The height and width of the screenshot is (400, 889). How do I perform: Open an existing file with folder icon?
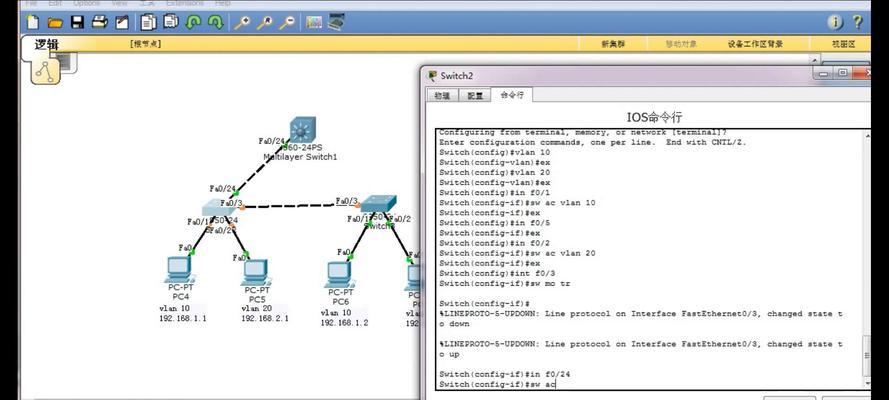tap(55, 23)
